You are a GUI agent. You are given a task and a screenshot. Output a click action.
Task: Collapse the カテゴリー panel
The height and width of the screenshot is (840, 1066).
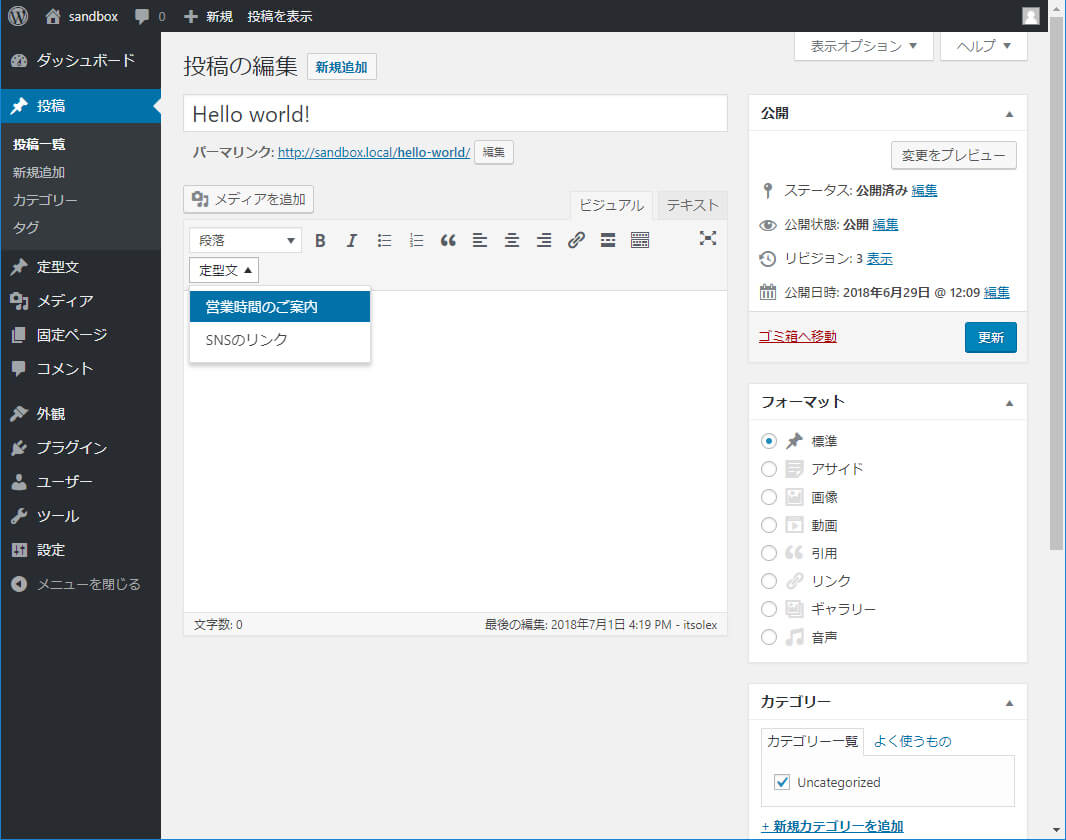1009,703
